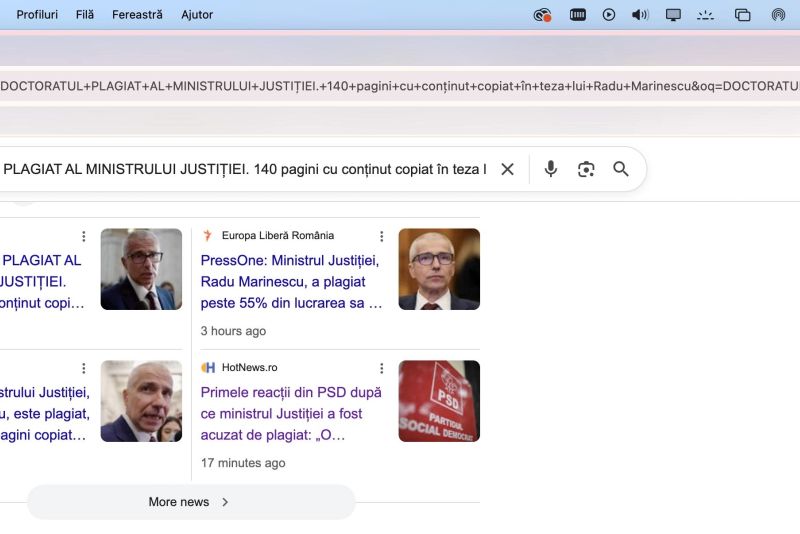
Task: Click the Creative Cloud menu bar icon
Action: click(x=542, y=15)
